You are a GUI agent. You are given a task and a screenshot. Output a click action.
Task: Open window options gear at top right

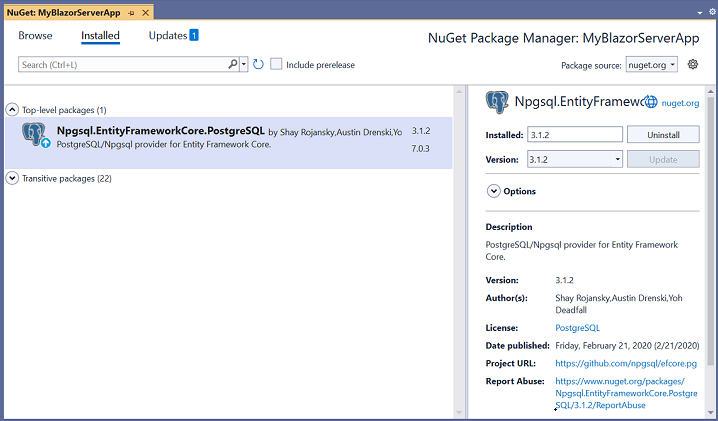pos(713,12)
